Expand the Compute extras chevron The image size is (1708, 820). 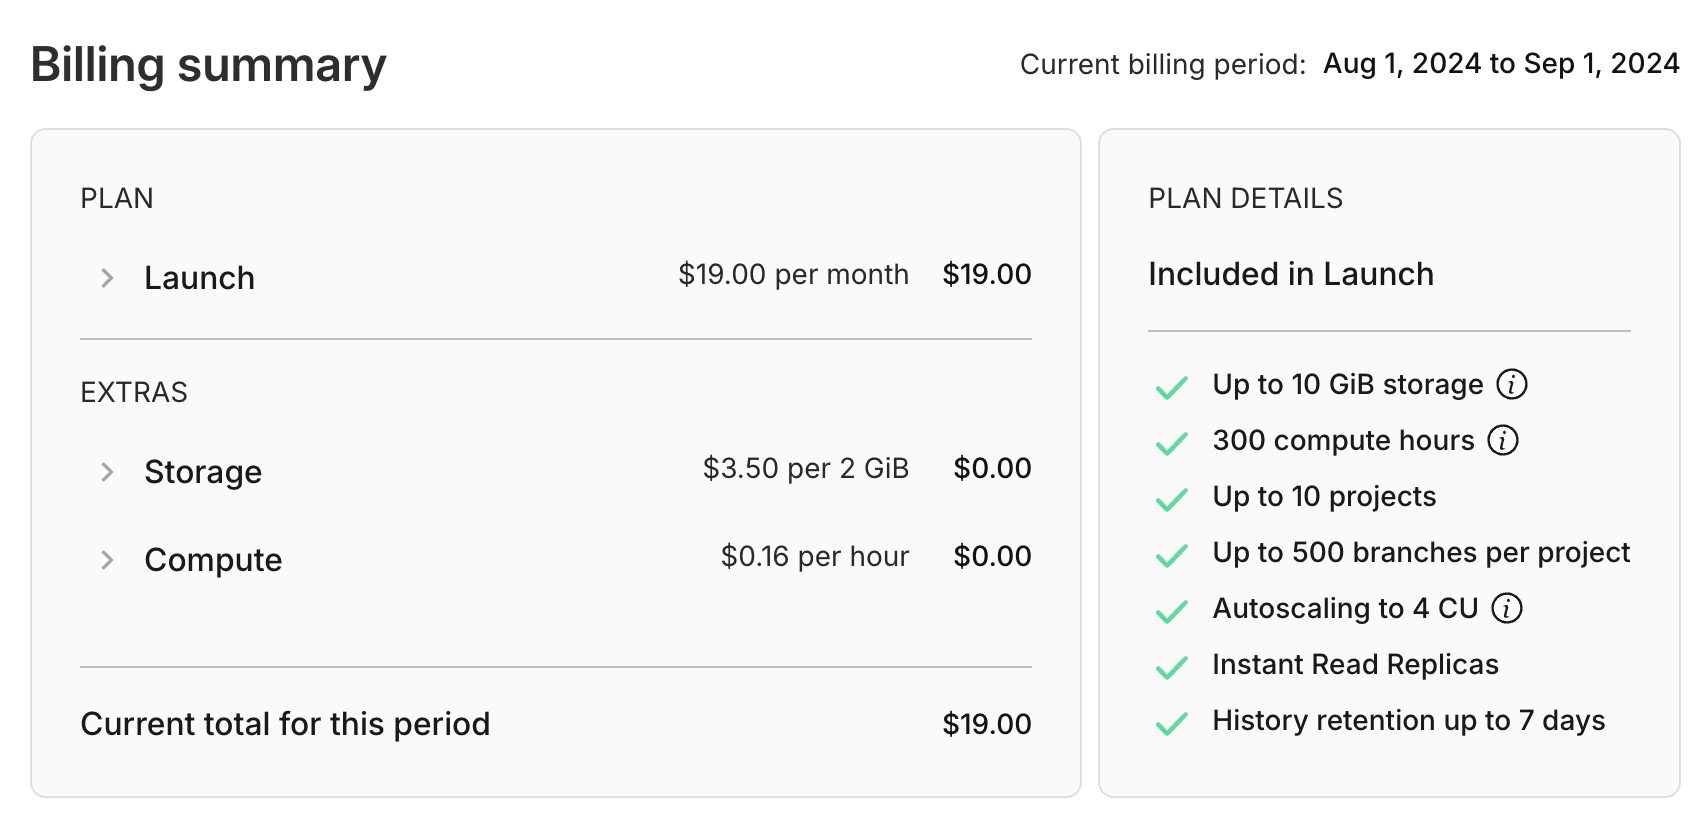107,560
